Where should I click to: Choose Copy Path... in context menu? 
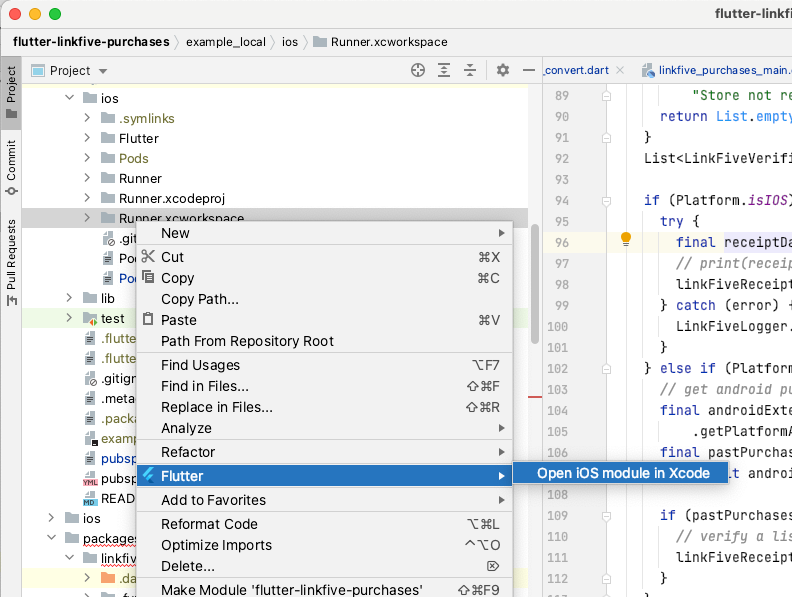point(324,300)
